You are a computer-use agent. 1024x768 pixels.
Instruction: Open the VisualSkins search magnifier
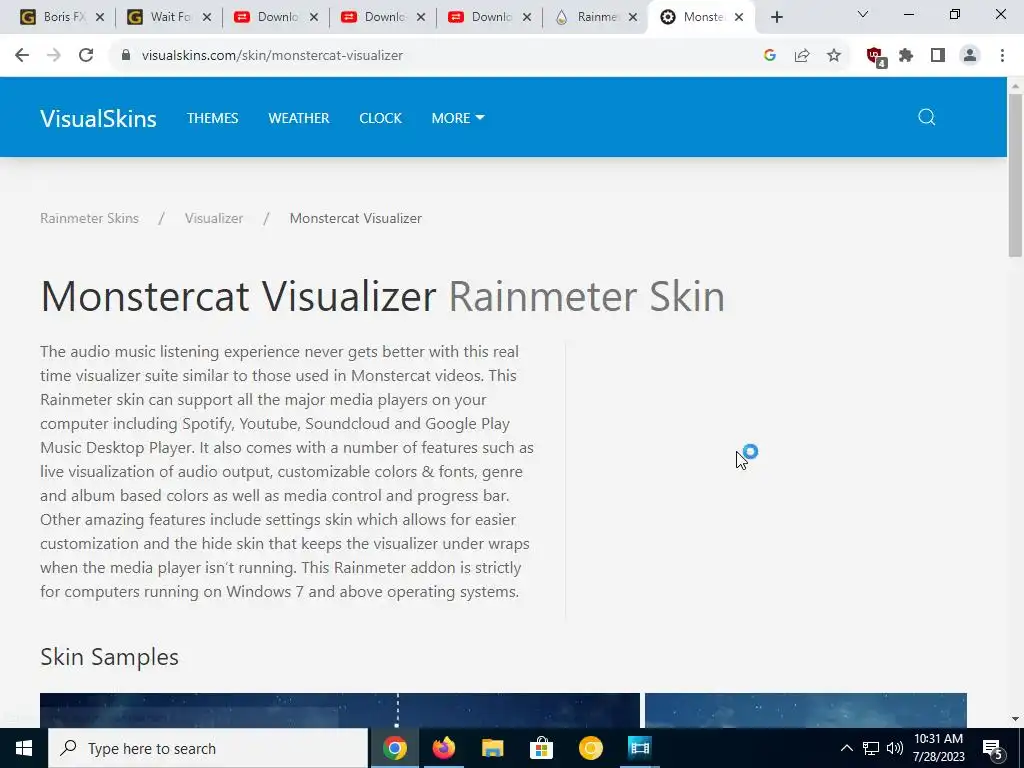tap(927, 118)
